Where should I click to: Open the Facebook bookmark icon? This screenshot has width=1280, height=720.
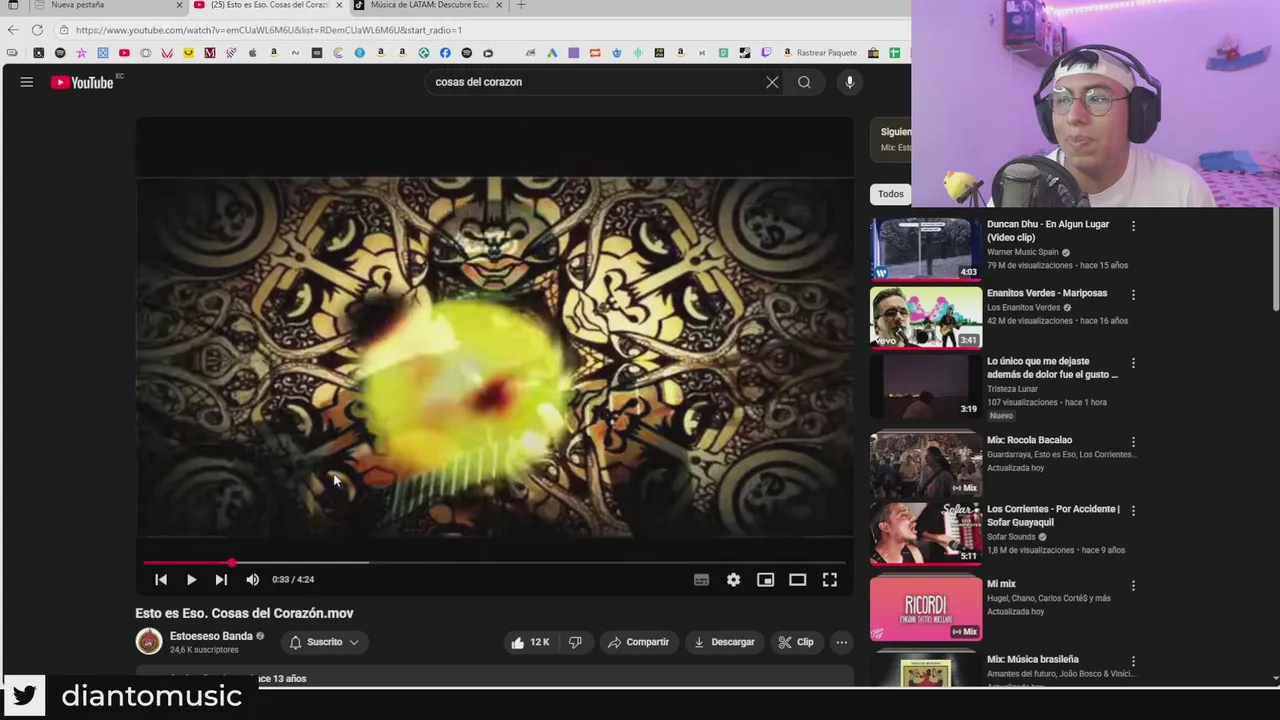445,53
